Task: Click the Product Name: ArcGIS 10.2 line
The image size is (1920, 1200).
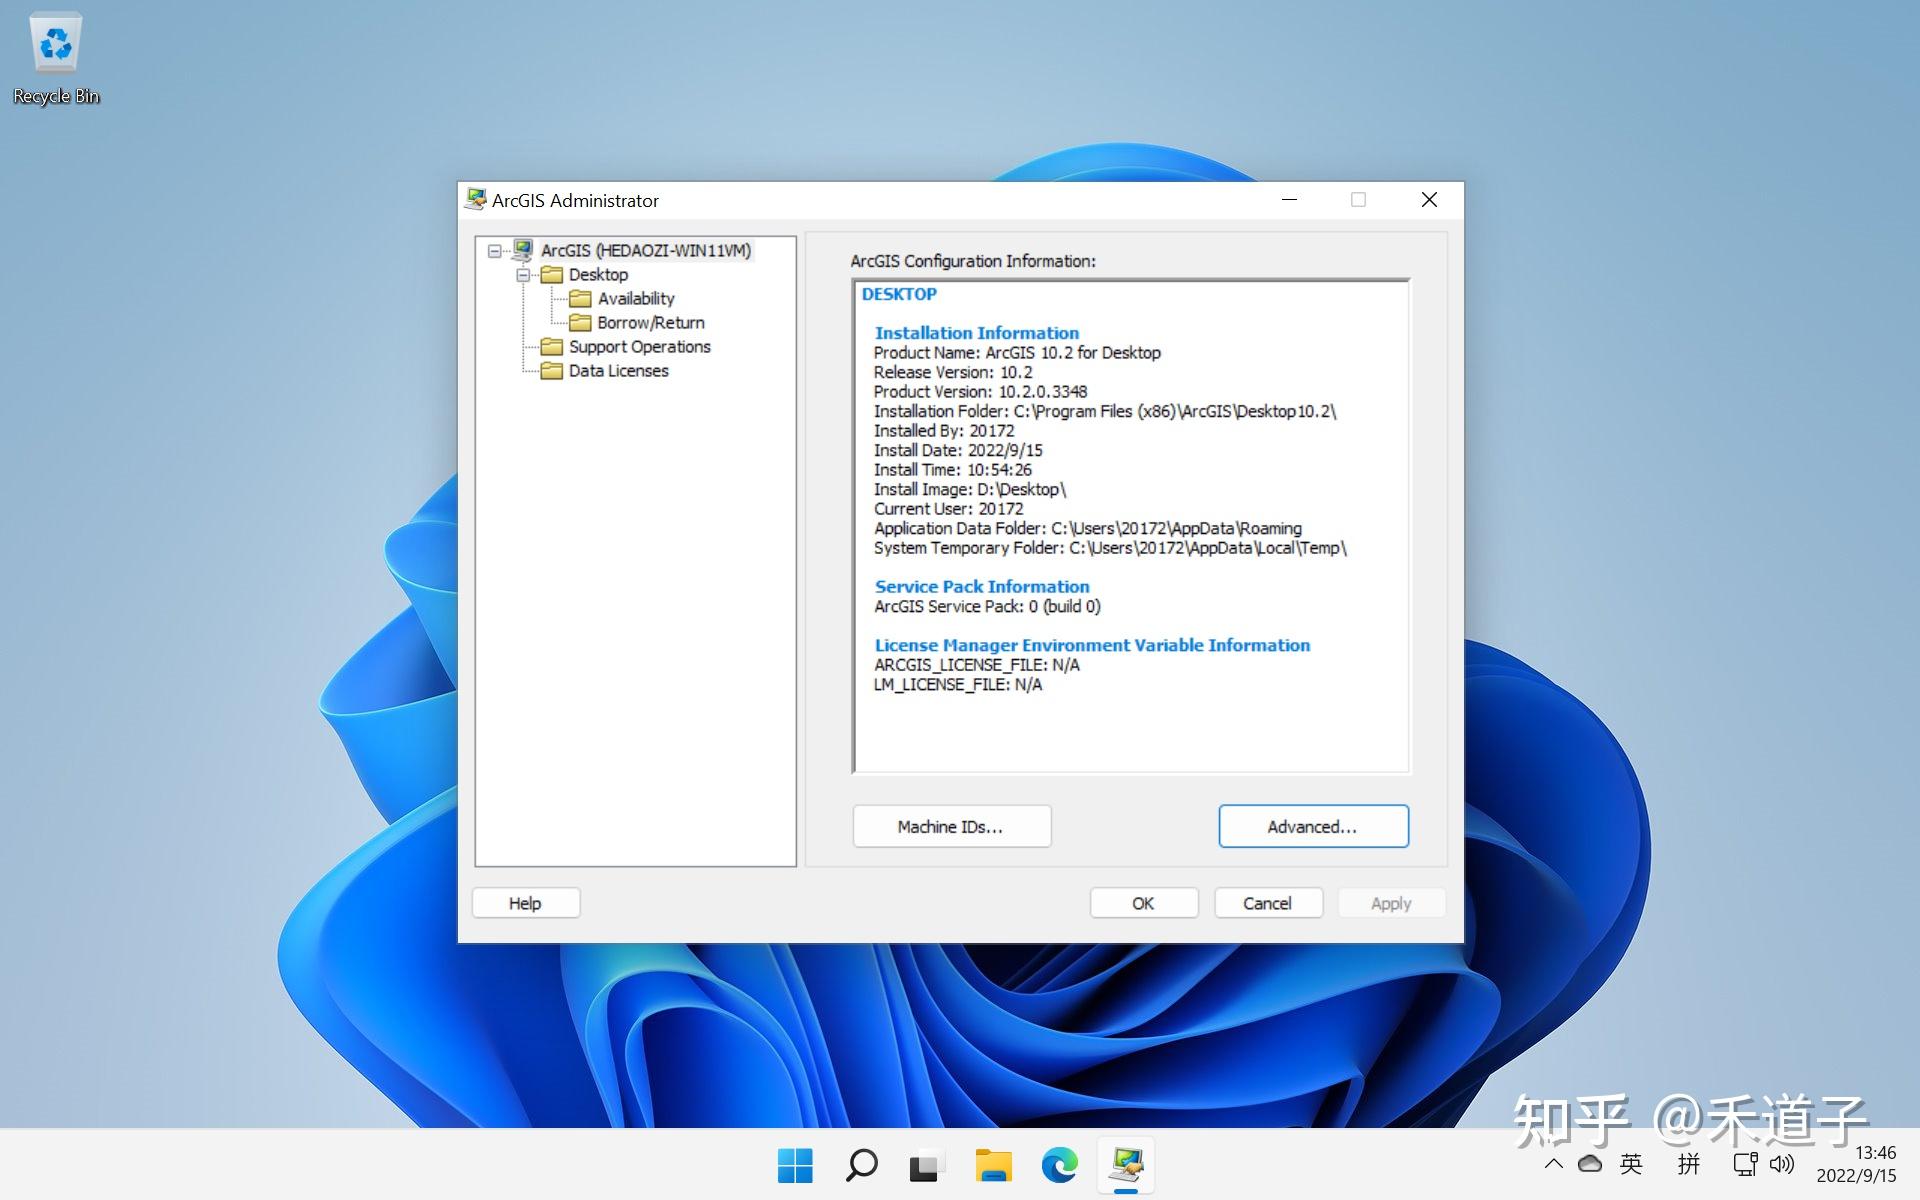Action: tap(1017, 353)
